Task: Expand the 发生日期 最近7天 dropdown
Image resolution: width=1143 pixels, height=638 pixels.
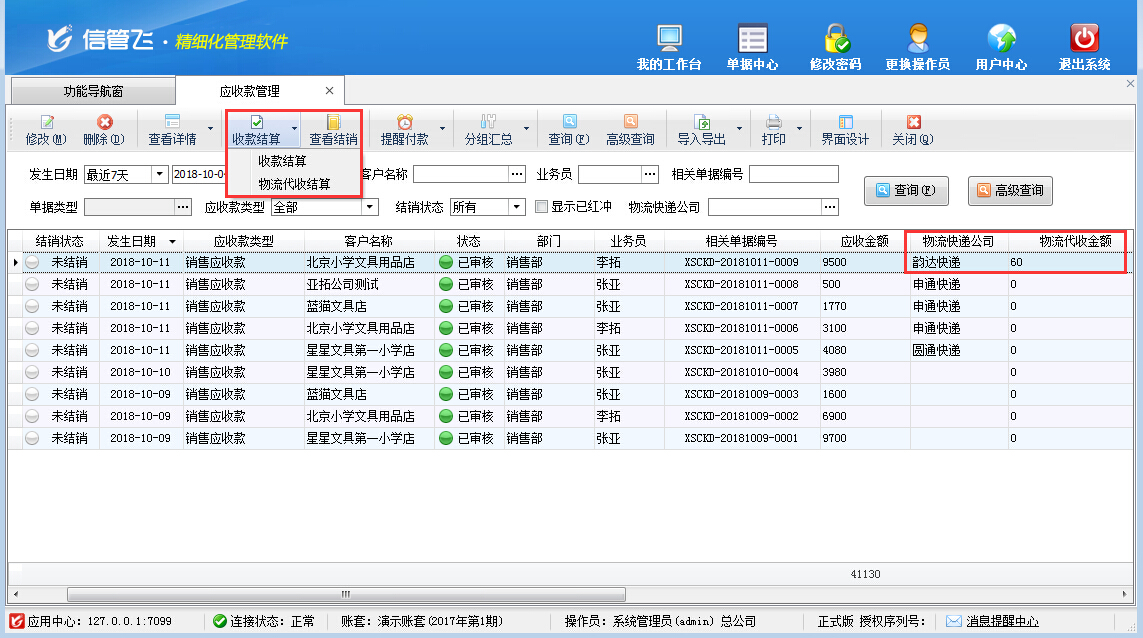Action: pyautogui.click(x=160, y=175)
